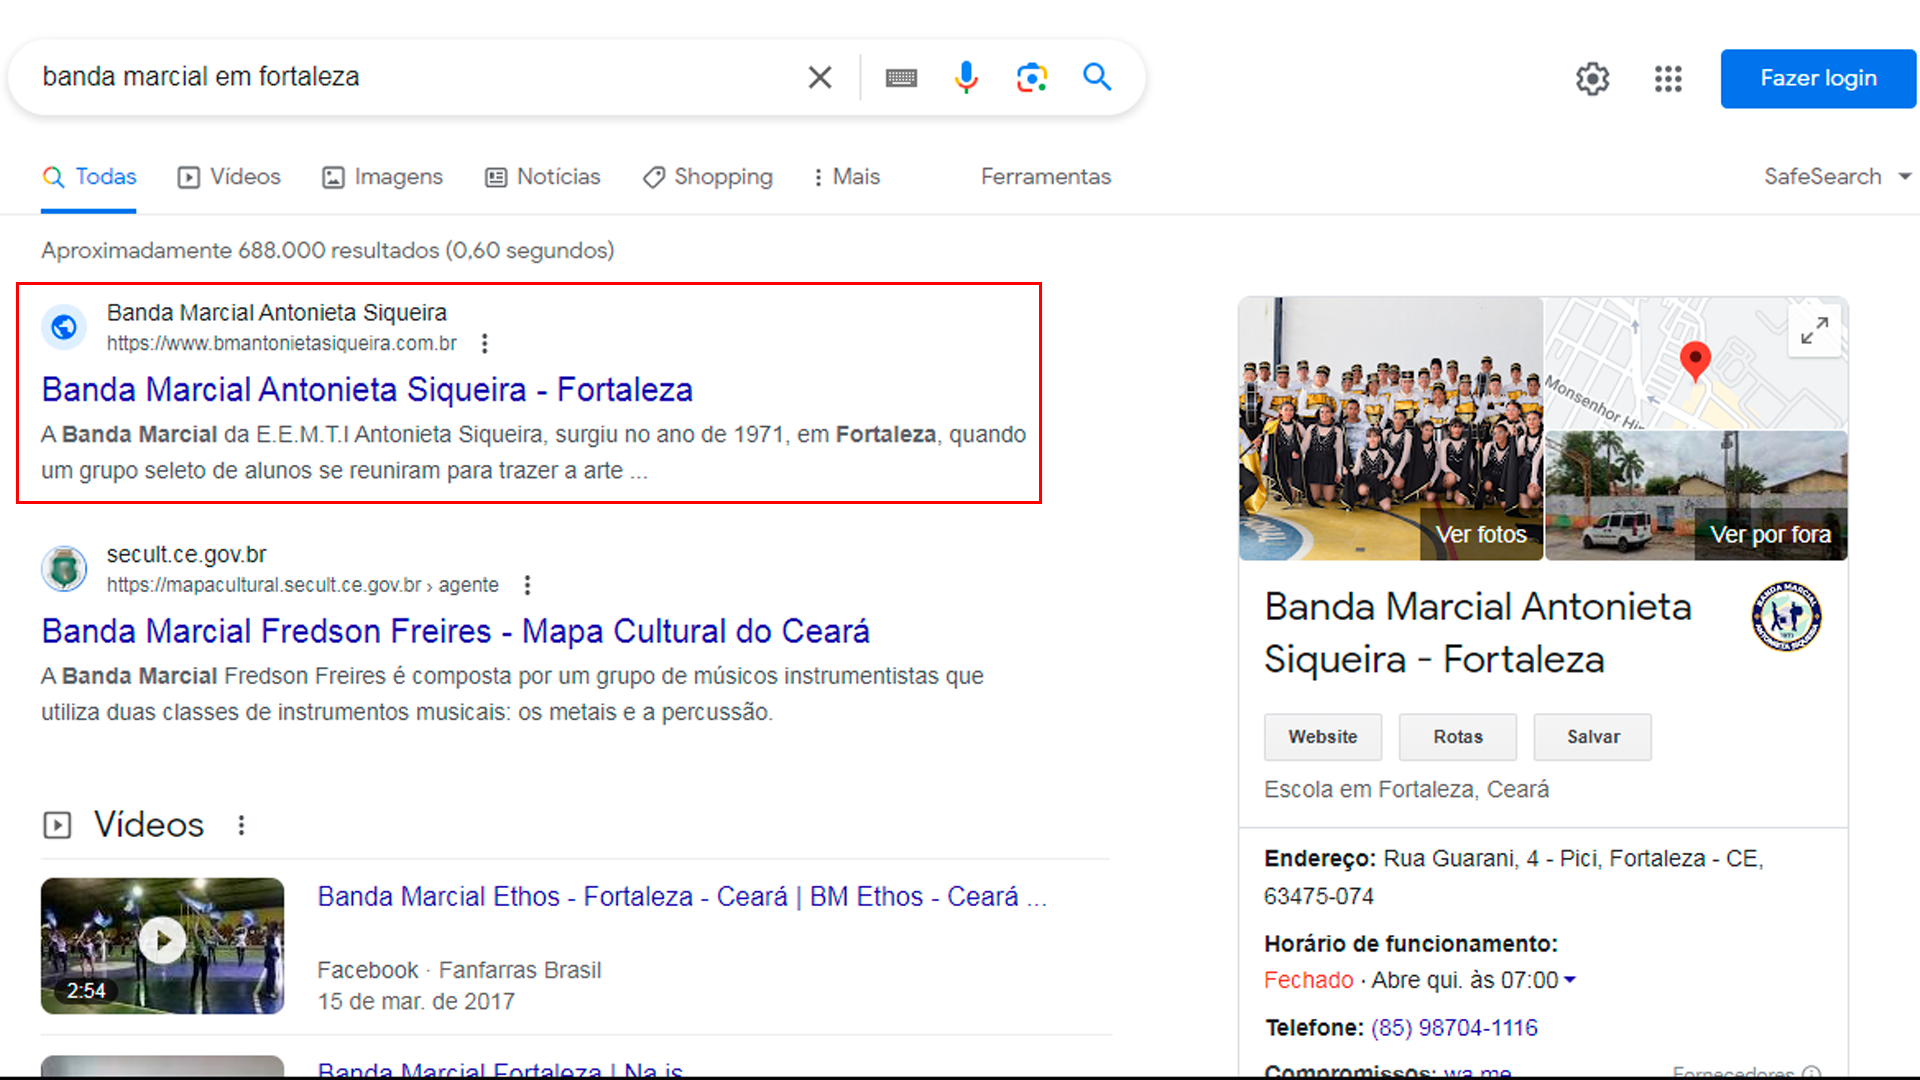
Task: Open Banda Marcial Ethos - Fortaleza video link
Action: (682, 897)
